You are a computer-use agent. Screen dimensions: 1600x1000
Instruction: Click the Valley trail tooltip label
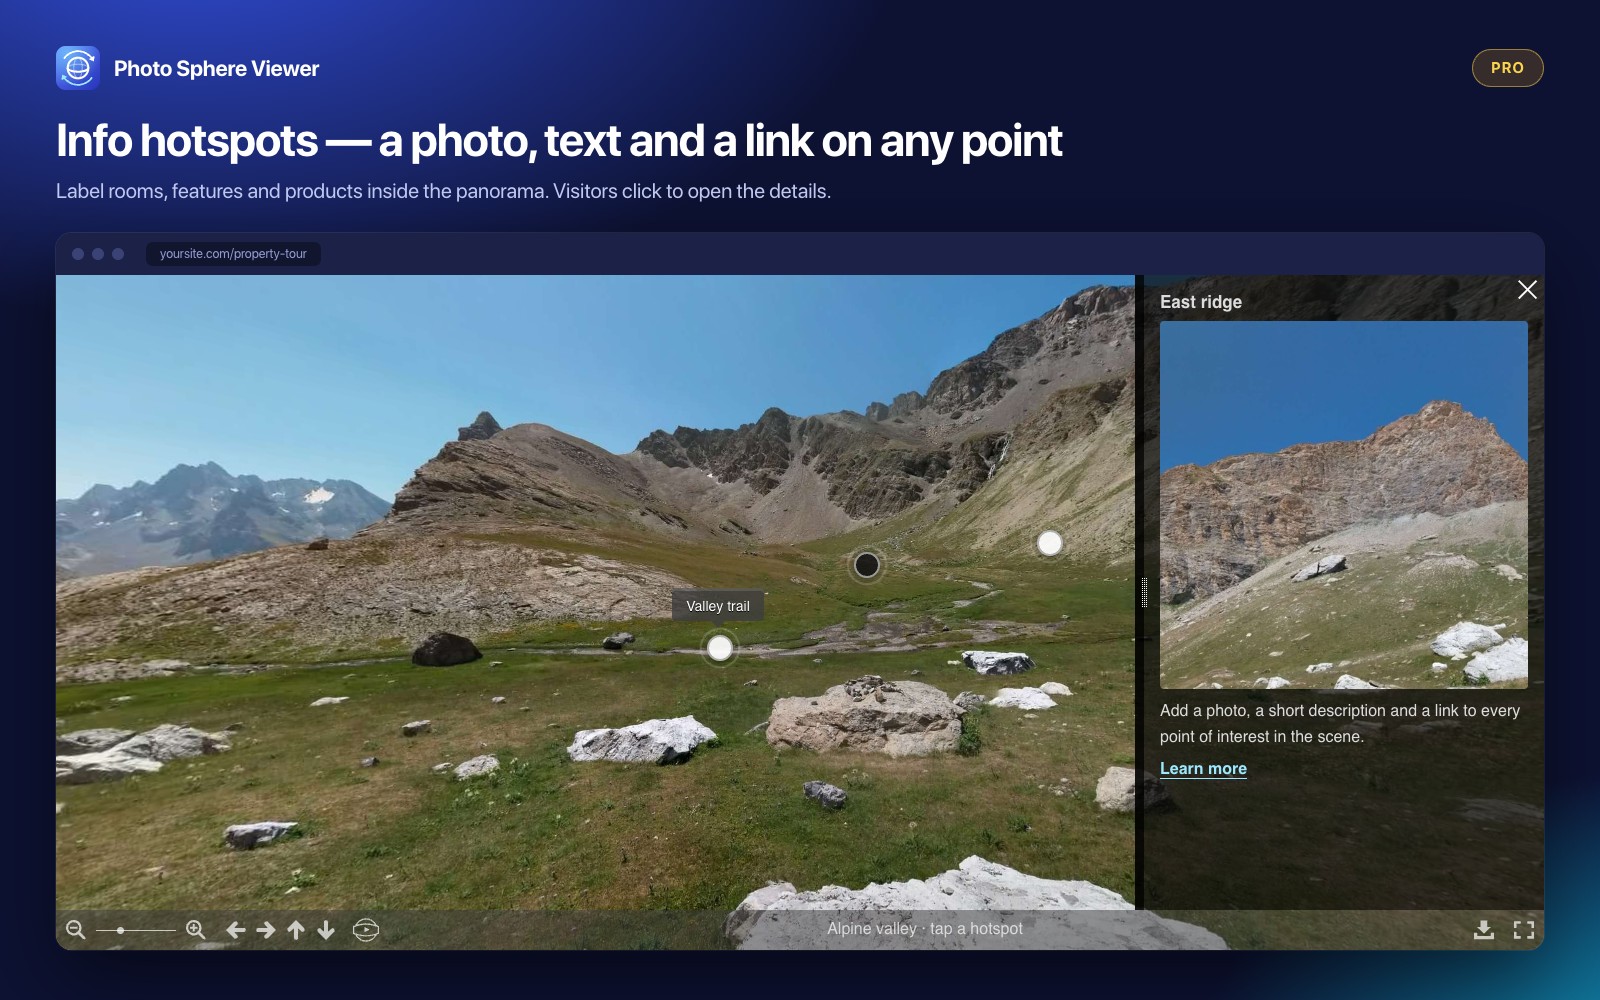(x=718, y=606)
